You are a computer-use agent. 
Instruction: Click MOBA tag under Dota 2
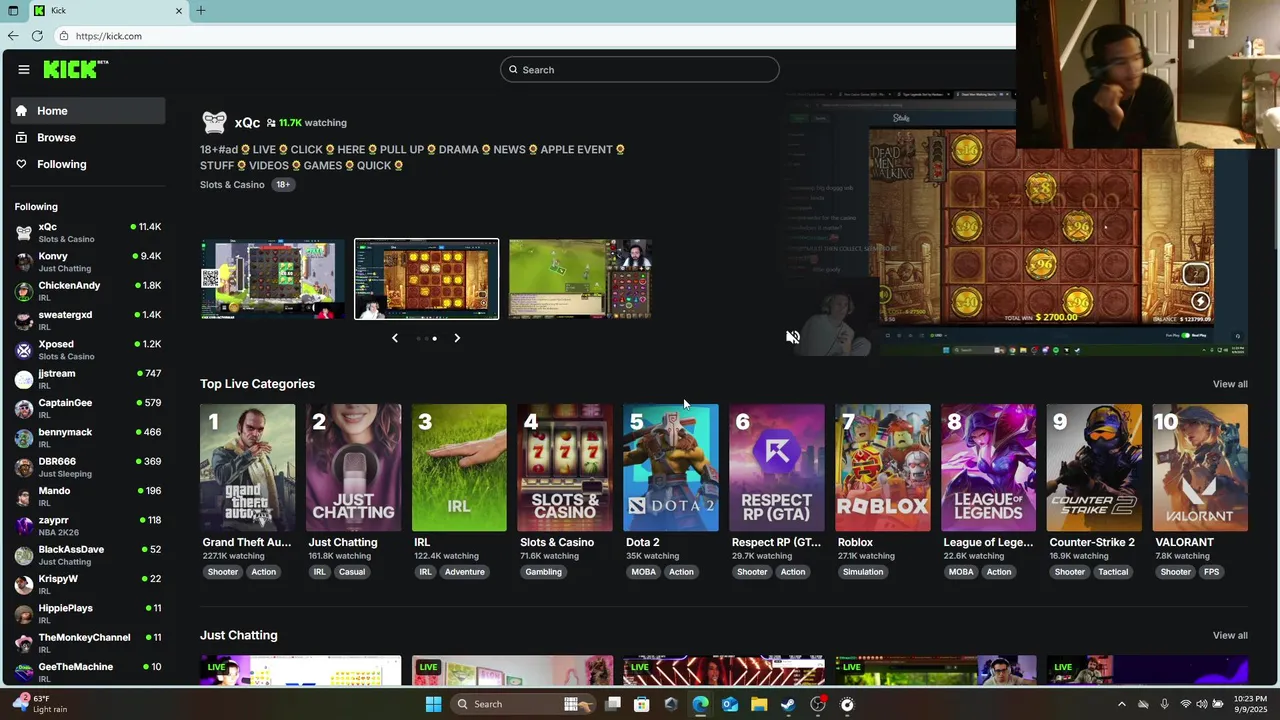[x=644, y=572]
